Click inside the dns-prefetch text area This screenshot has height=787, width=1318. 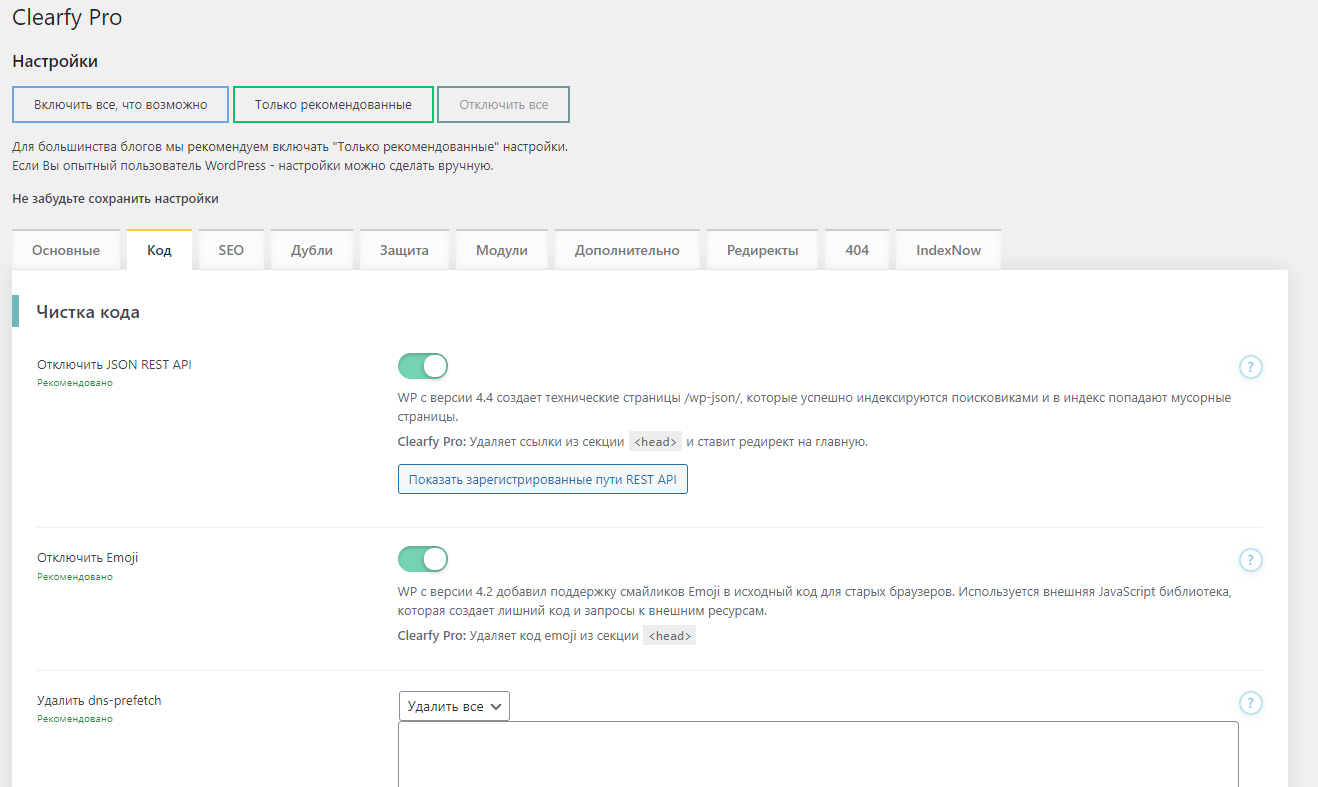tap(818, 754)
